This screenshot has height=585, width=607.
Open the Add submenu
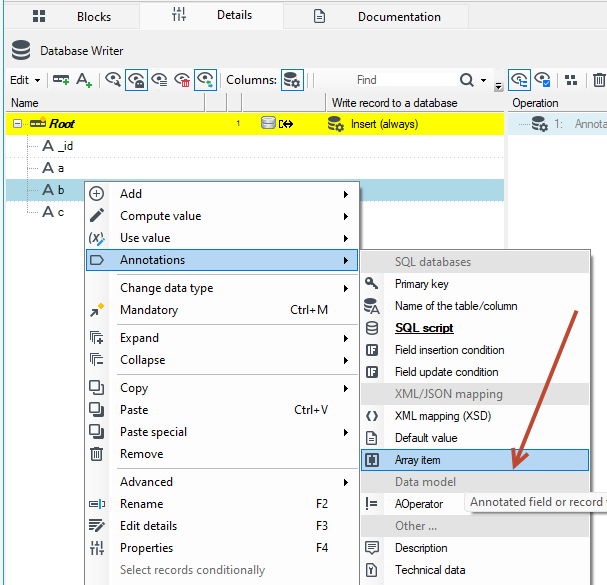tap(222, 194)
